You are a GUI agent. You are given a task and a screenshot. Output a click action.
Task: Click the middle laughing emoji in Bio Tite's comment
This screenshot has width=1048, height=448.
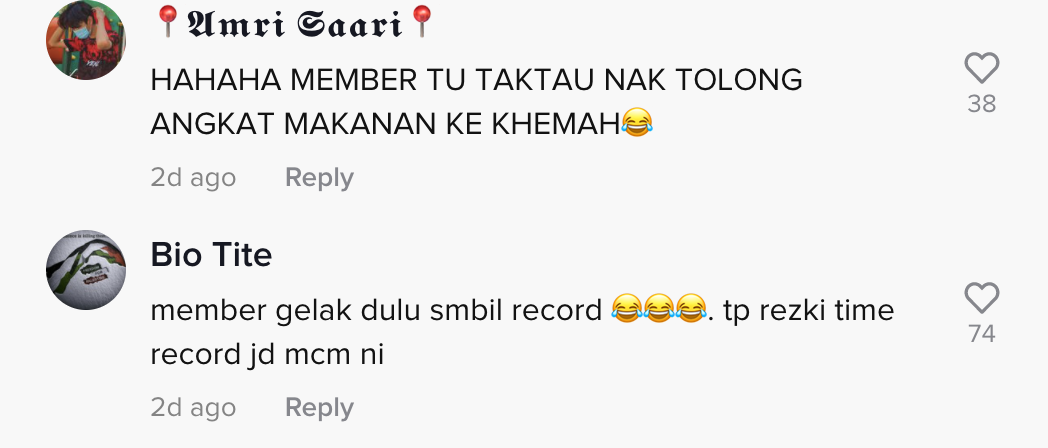tap(659, 310)
